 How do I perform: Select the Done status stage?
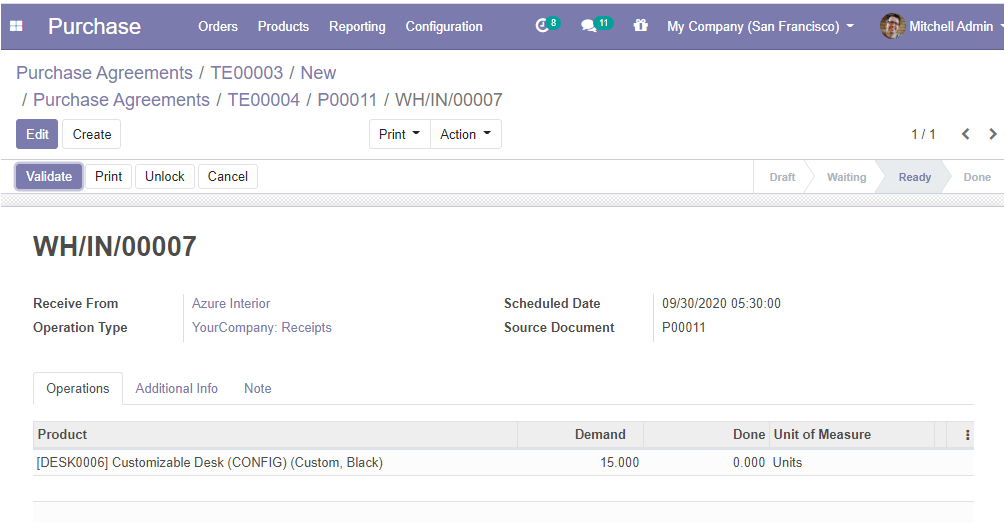point(977,178)
